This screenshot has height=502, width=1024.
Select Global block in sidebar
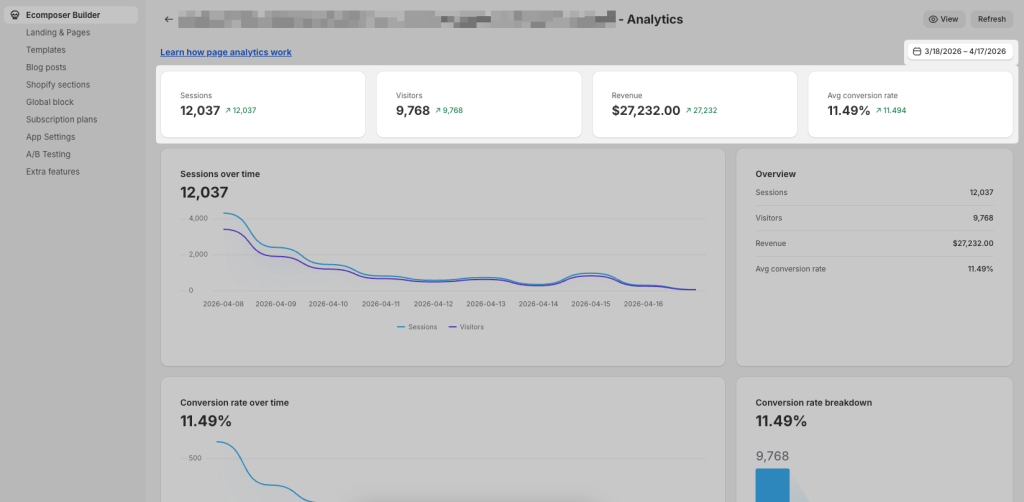(50, 102)
